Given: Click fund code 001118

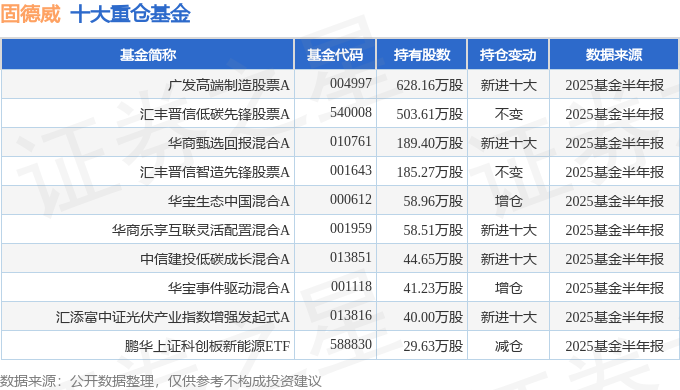Looking at the screenshot, I should click(351, 286).
